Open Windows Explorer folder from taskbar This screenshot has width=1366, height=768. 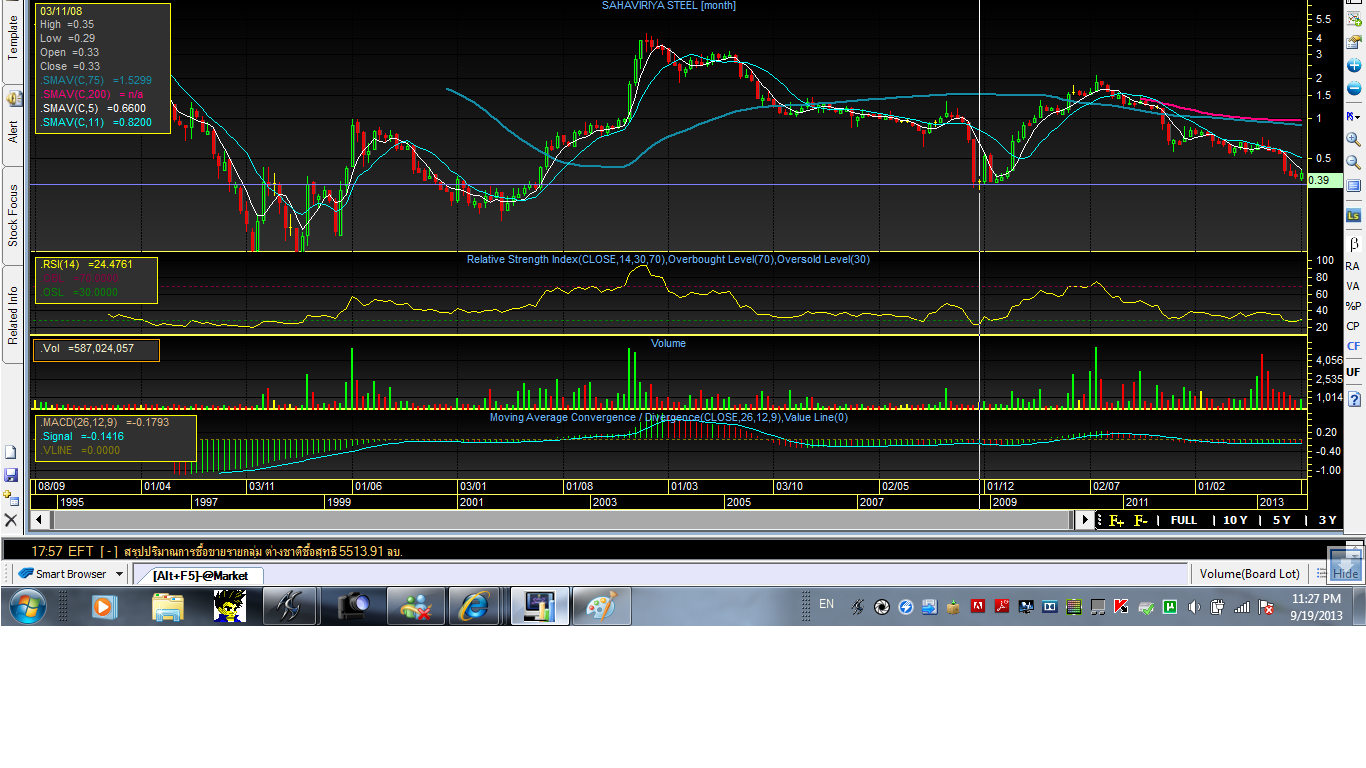168,606
